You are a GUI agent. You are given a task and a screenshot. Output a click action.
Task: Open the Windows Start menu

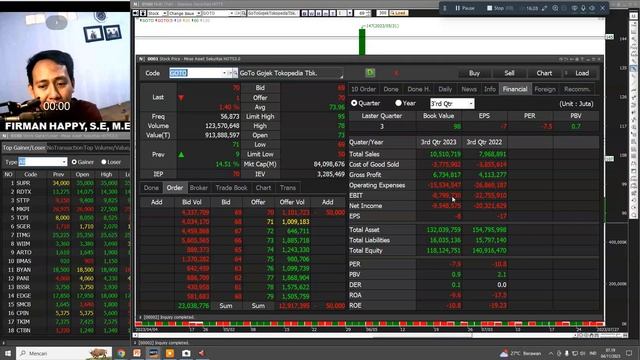7,353
